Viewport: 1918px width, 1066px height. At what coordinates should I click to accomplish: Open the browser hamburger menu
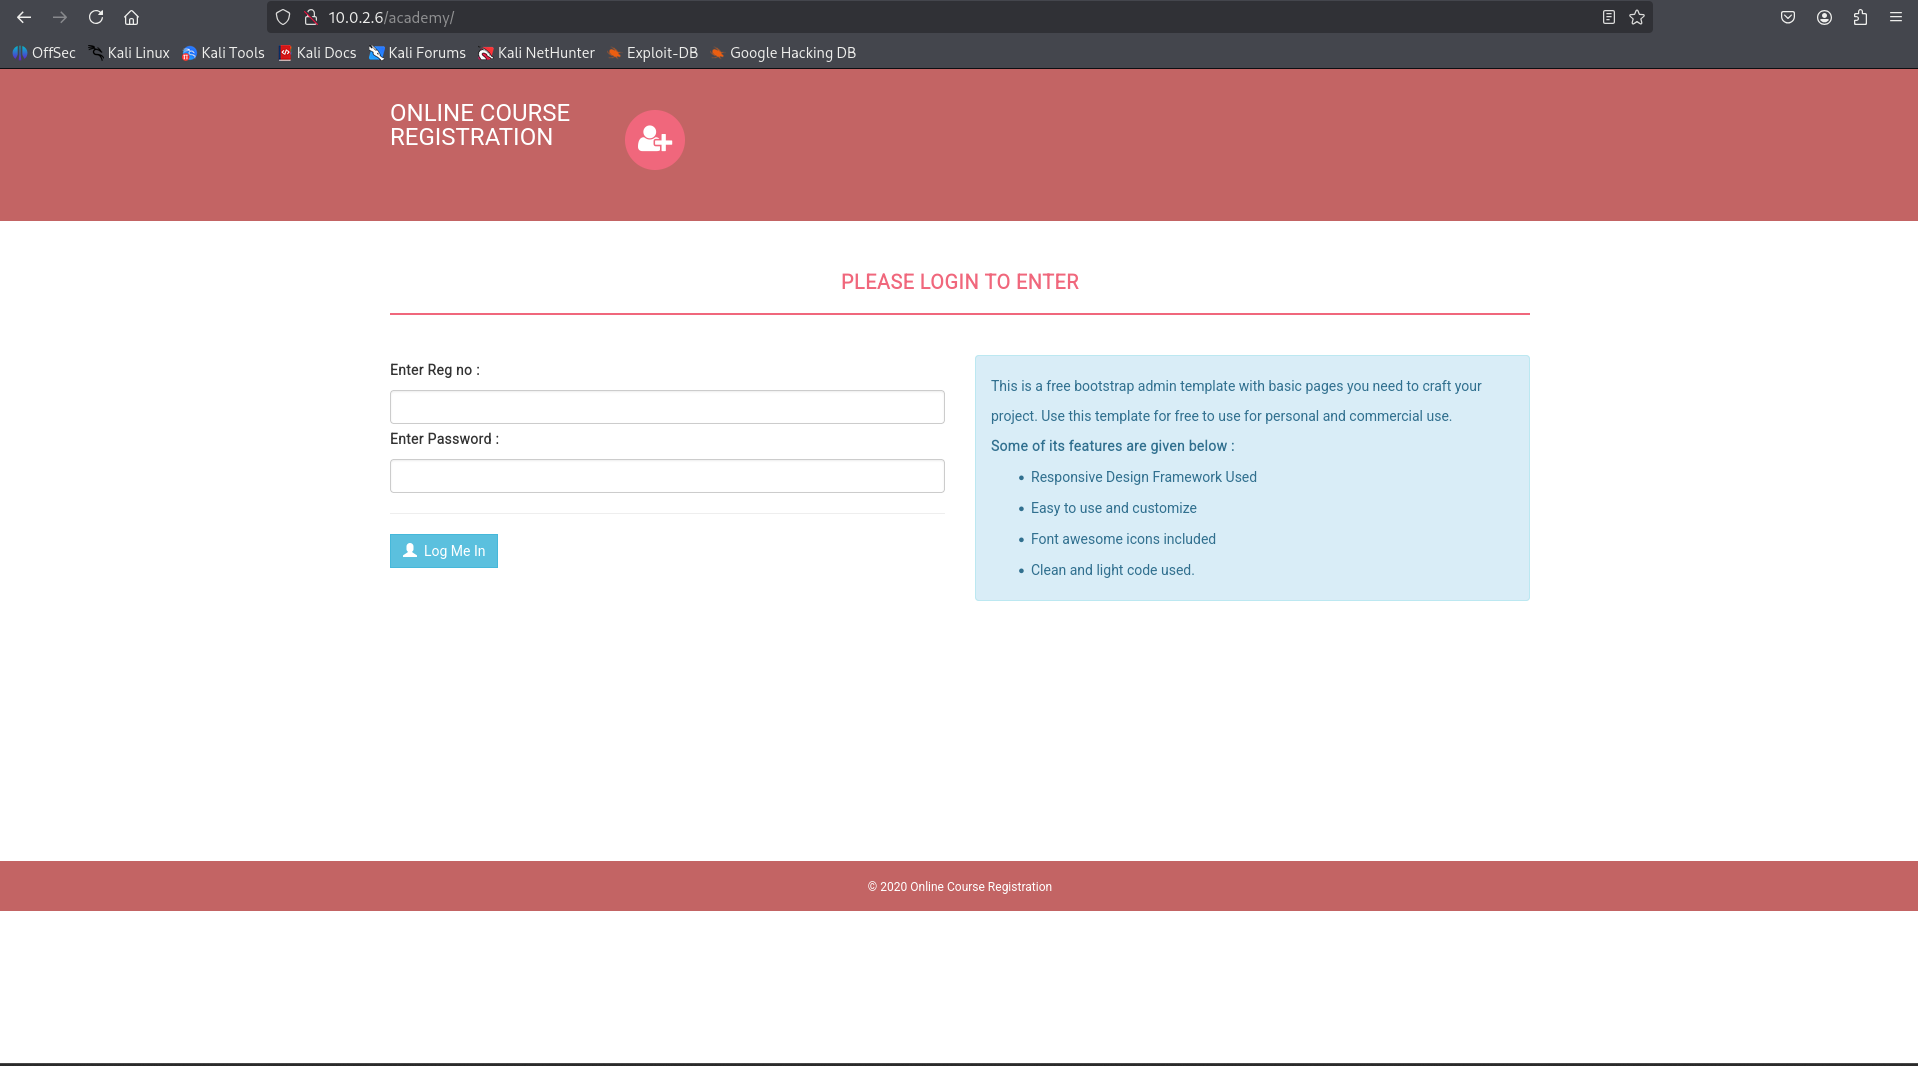[1896, 17]
